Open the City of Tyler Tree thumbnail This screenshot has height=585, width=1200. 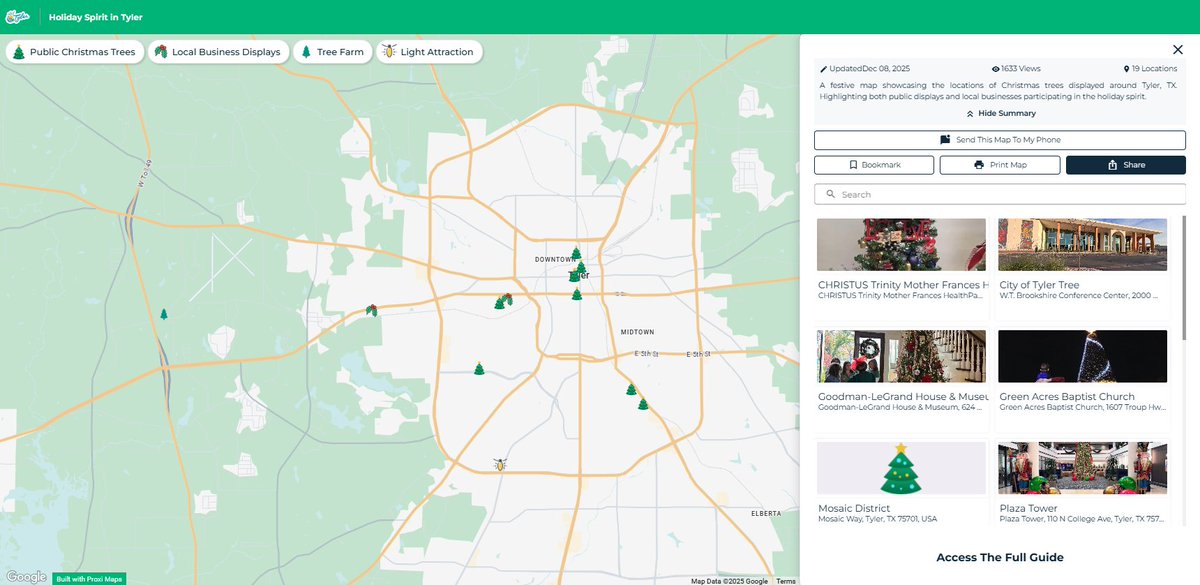[x=1083, y=245]
